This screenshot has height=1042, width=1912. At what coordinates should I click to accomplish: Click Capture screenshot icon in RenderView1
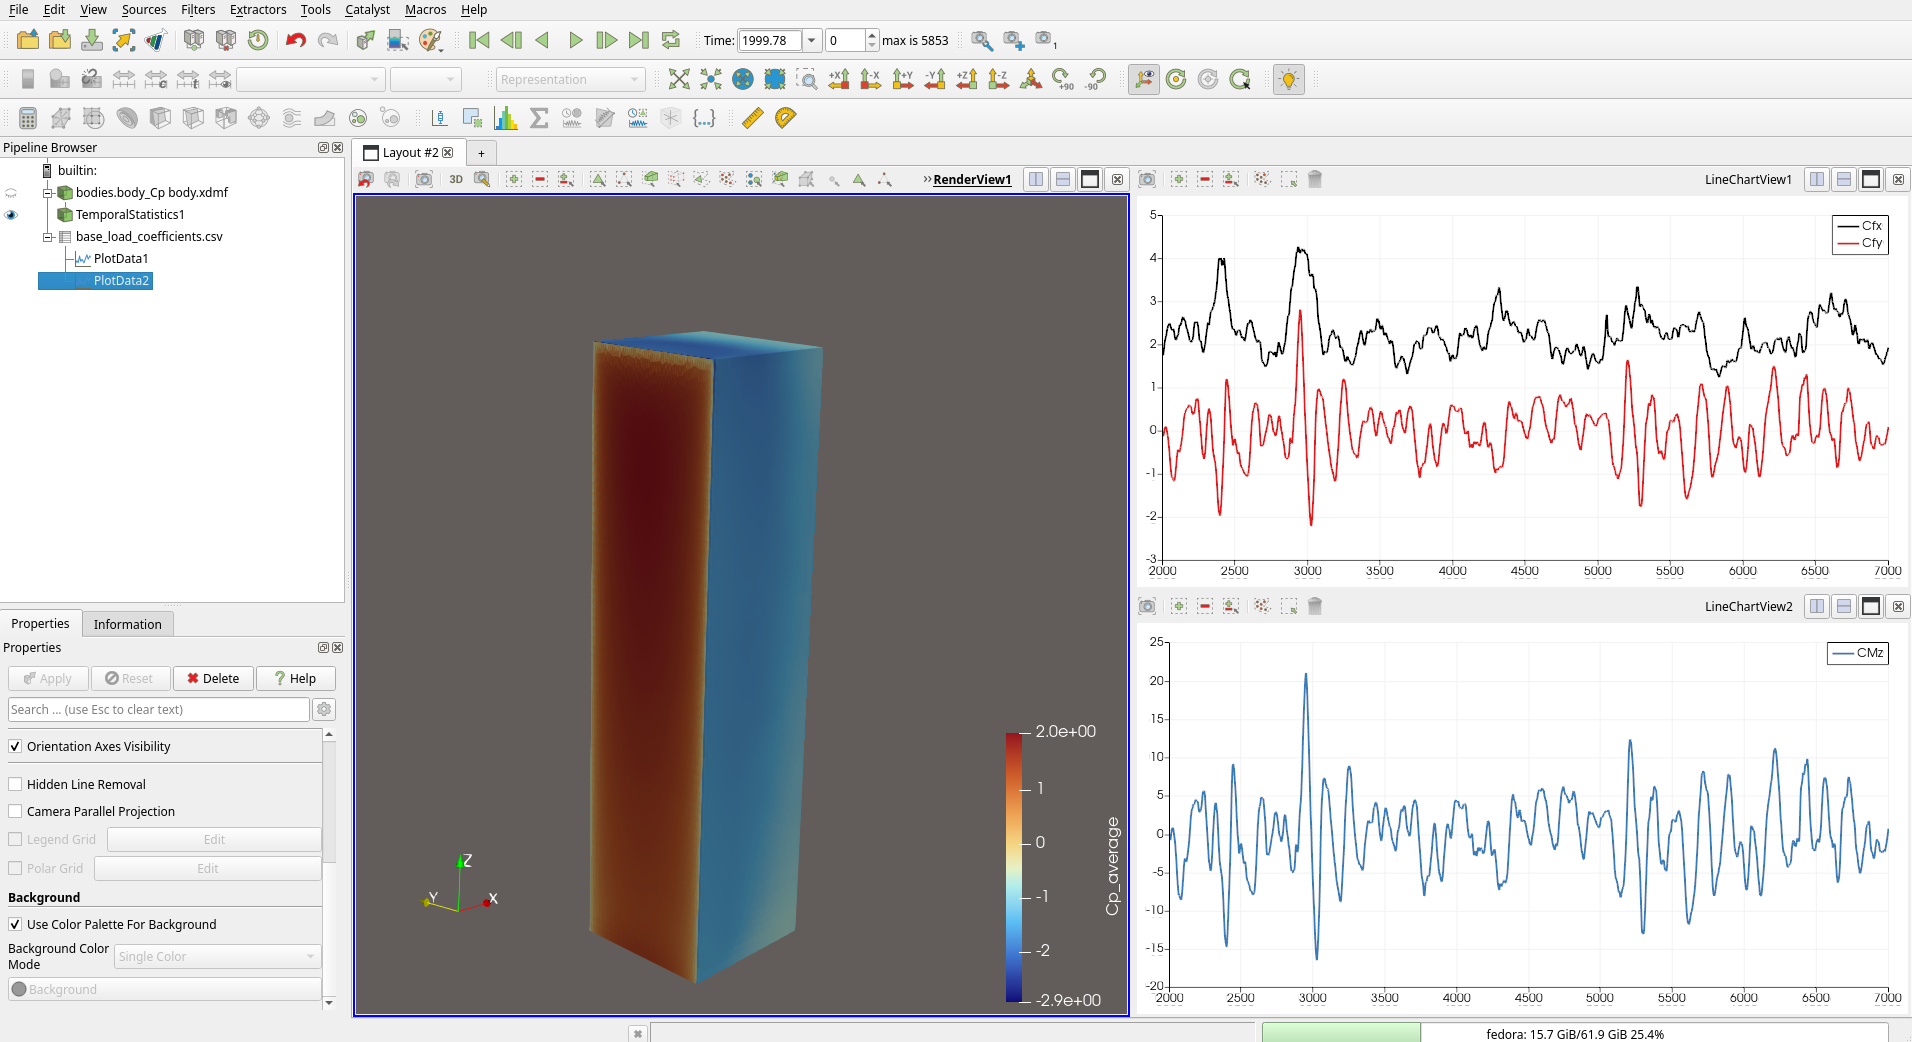pos(424,179)
